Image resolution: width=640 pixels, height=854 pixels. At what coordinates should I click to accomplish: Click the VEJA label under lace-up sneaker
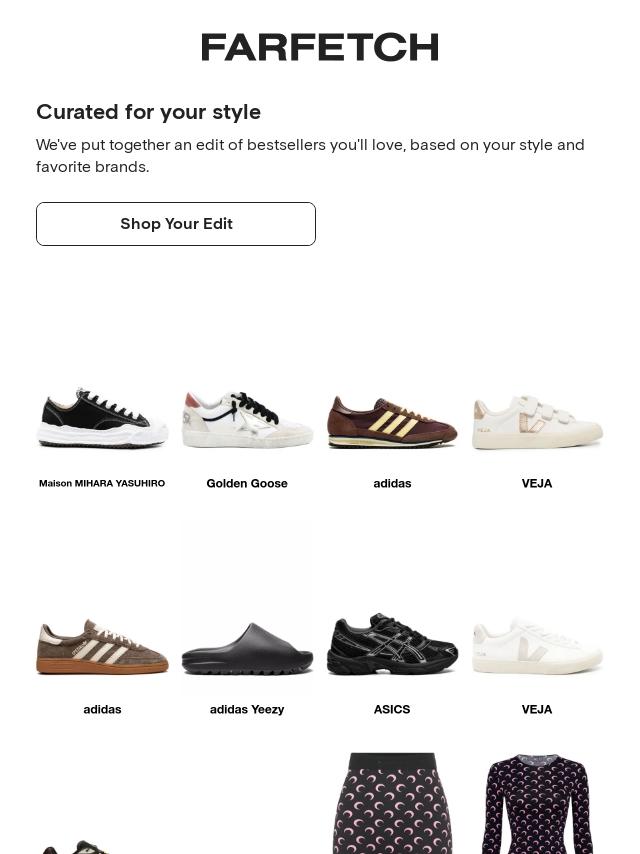coord(537,709)
